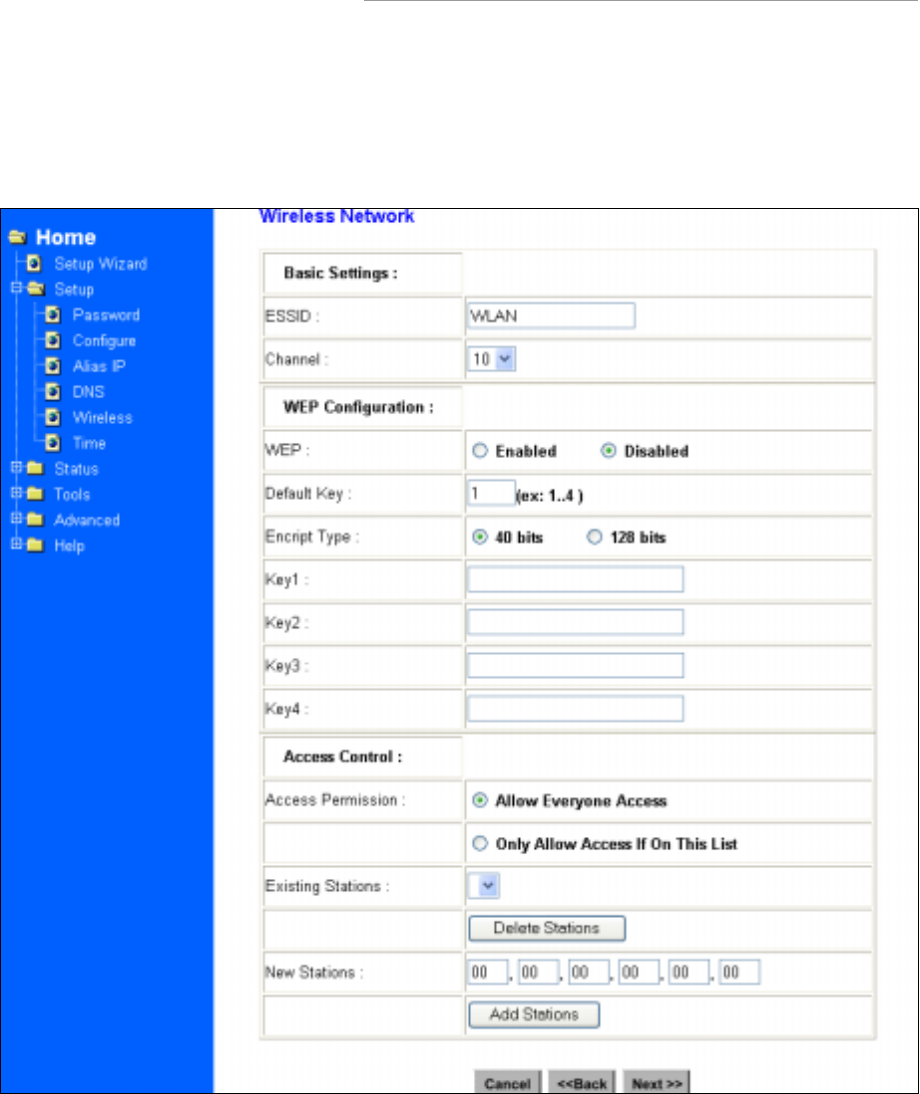Click the sixth New Stations MAC field
The height and width of the screenshot is (1094, 920).
point(739,972)
